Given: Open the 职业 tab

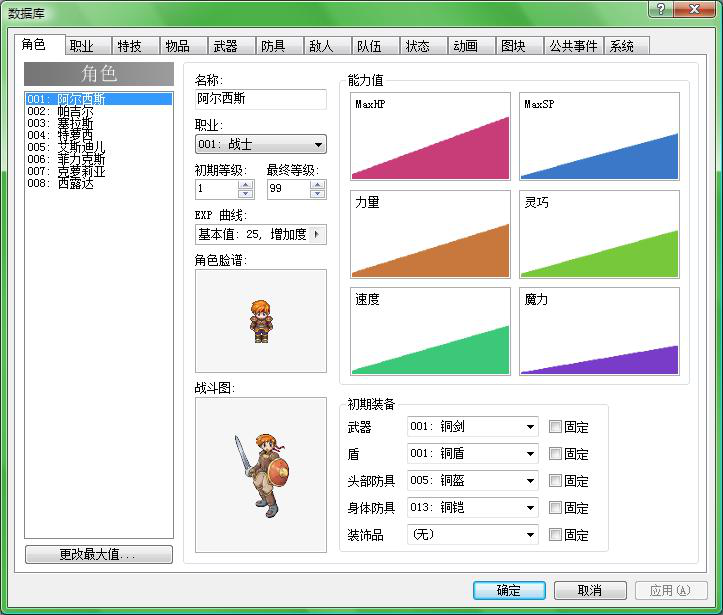Looking at the screenshot, I should coord(88,46).
